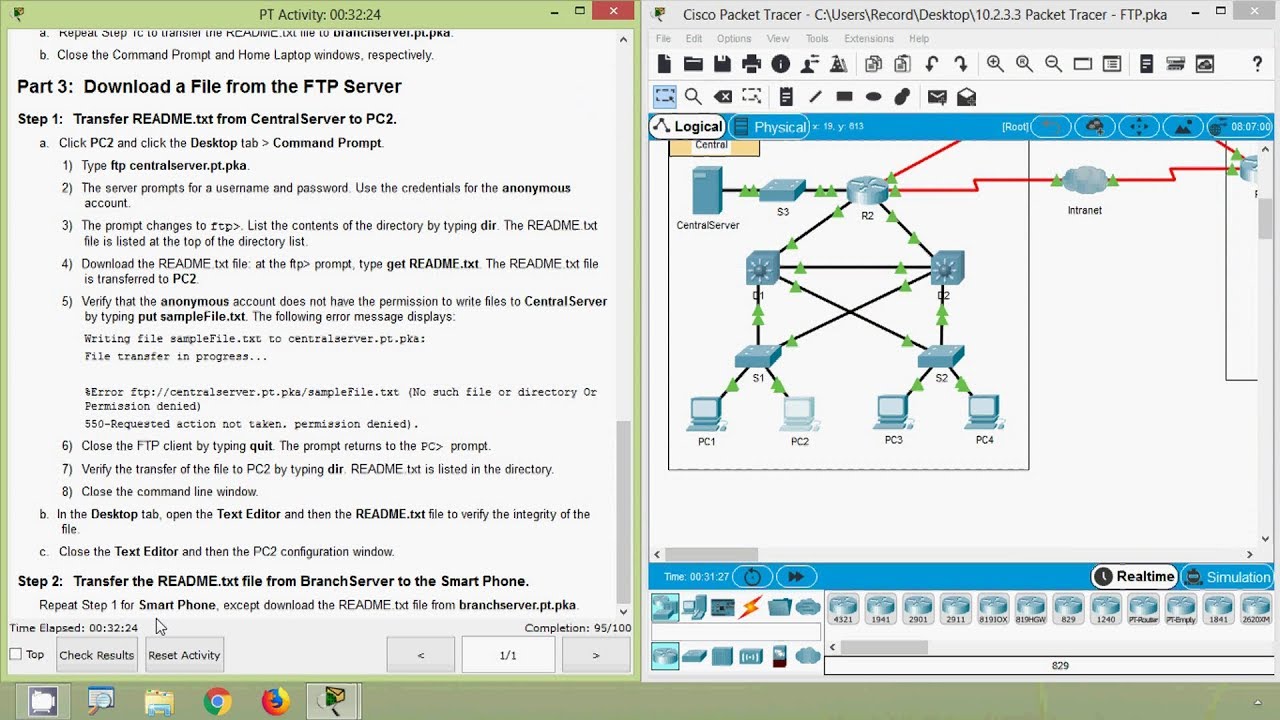Screen dimensions: 1280x720
Task: Select the End Devices category icon
Action: (x=693, y=606)
